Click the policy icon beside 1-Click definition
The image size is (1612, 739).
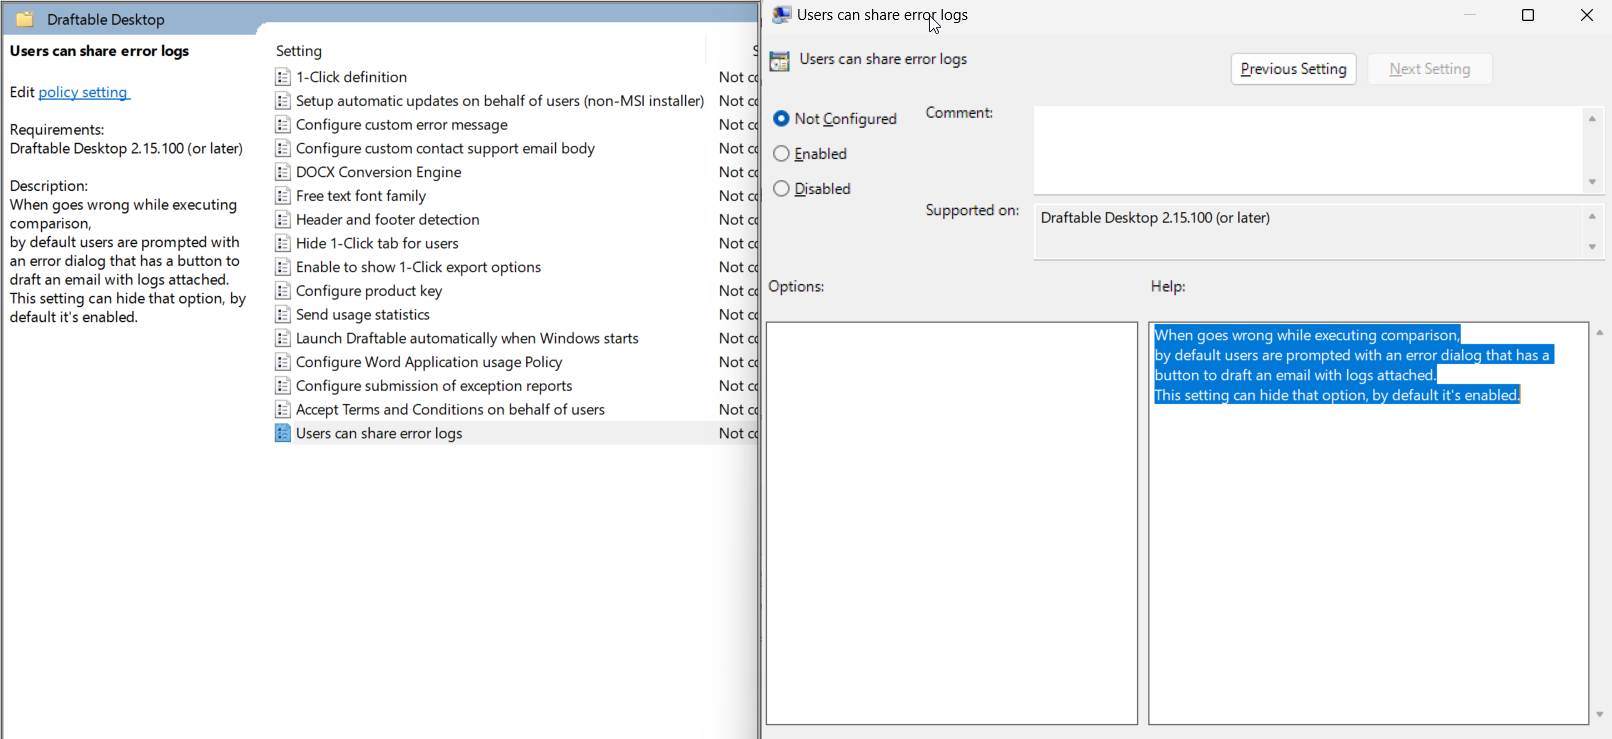(x=283, y=77)
